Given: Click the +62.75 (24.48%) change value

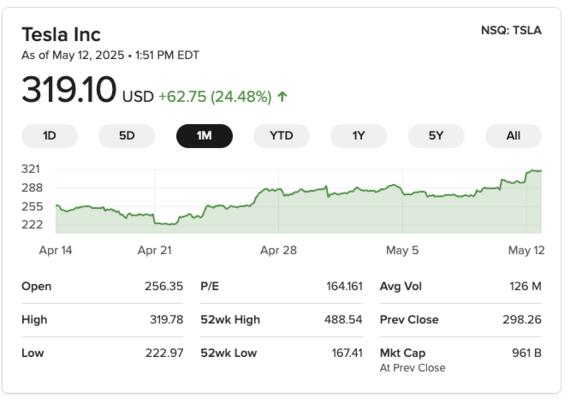Looking at the screenshot, I should [x=215, y=97].
